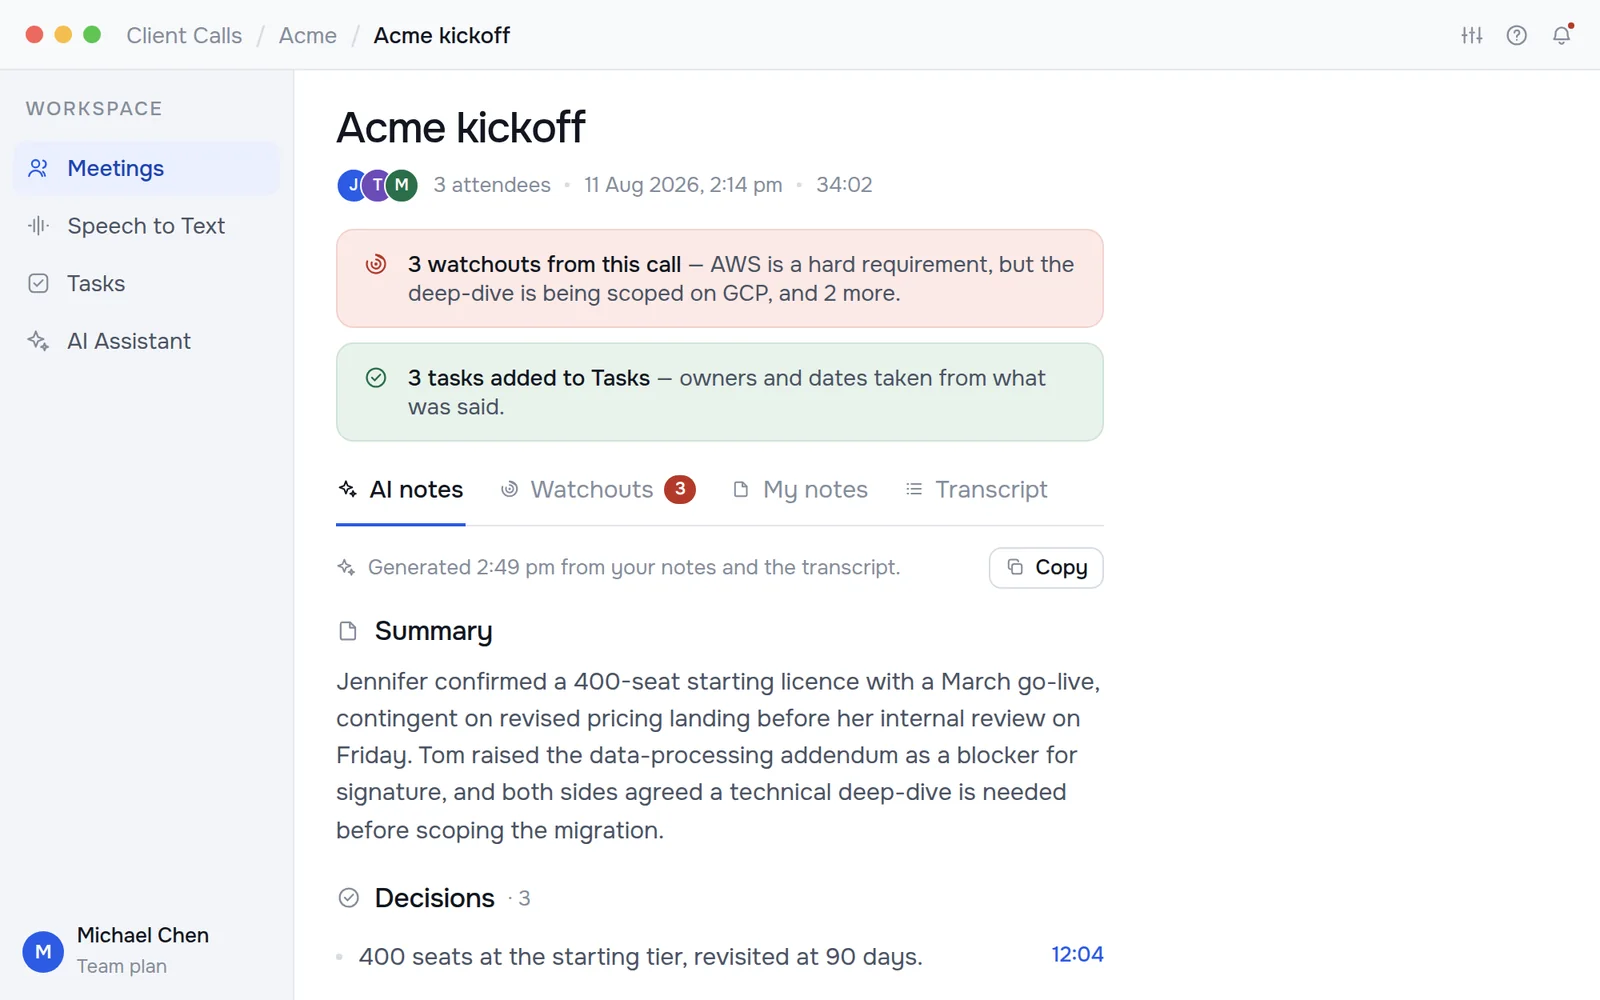Copy the AI notes with Copy button
This screenshot has height=1000, width=1600.
[1046, 568]
